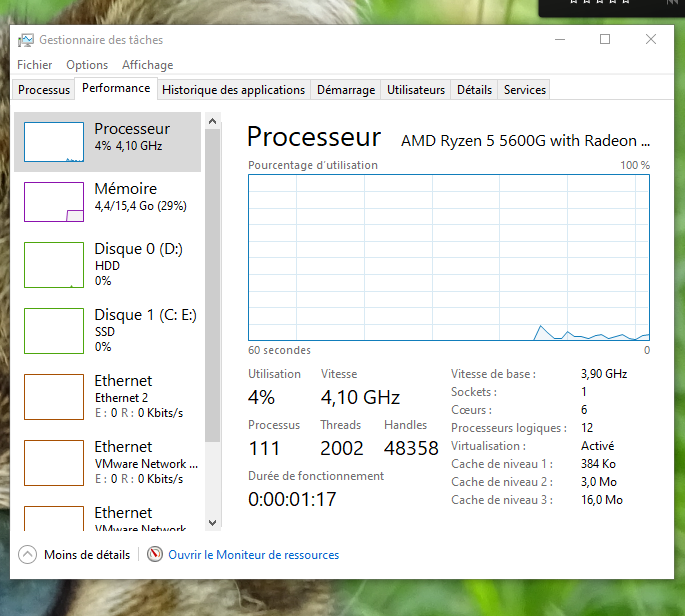
Task: Click the 60 secondes graph label
Action: (x=279, y=350)
